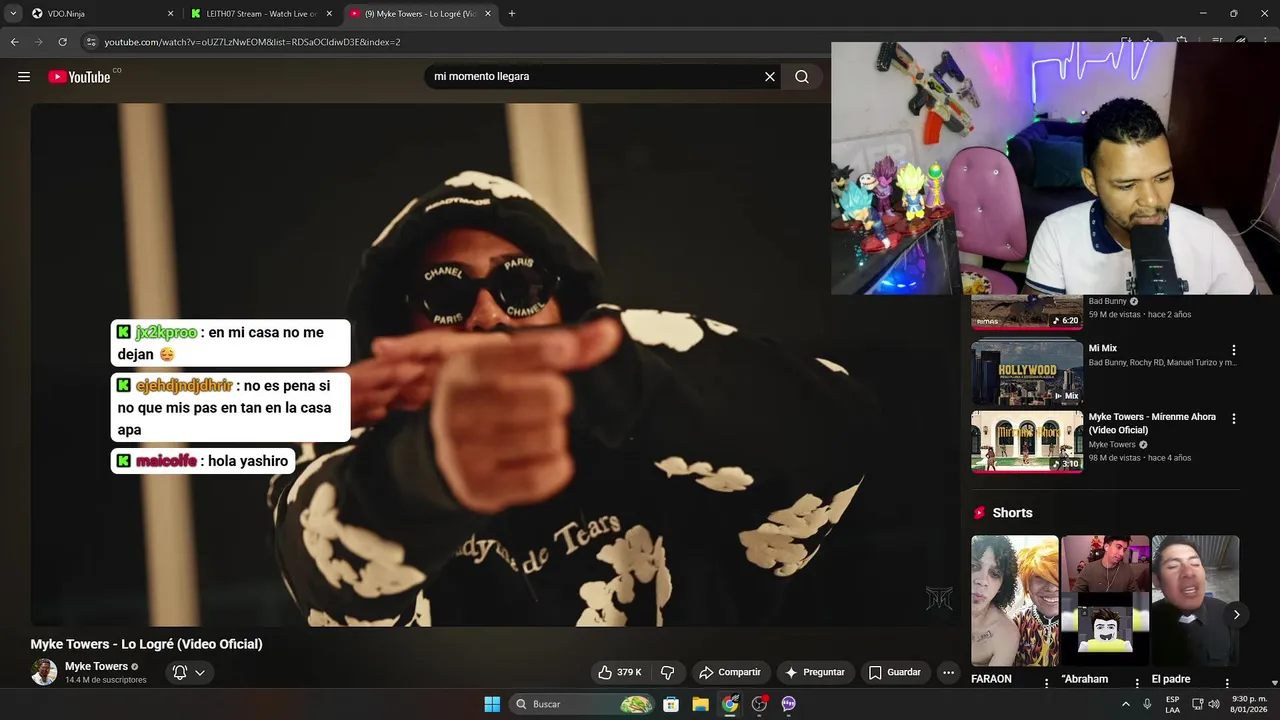
Task: Open Myke Towers - Mírenme Ahora title
Action: [x=1152, y=423]
